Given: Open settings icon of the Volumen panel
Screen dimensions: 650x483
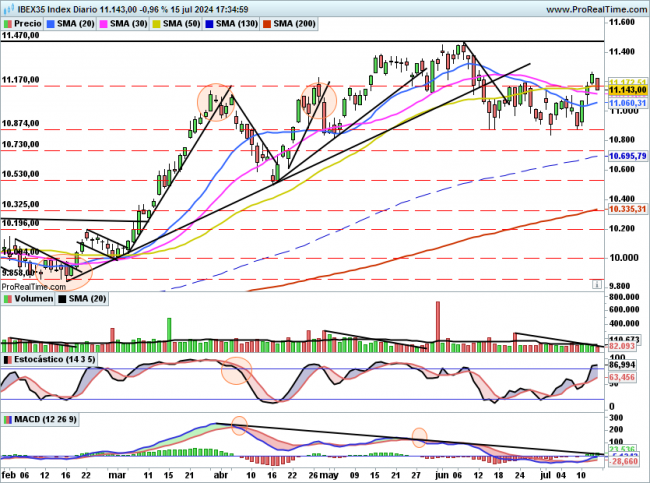Looking at the screenshot, I should coord(6,298).
